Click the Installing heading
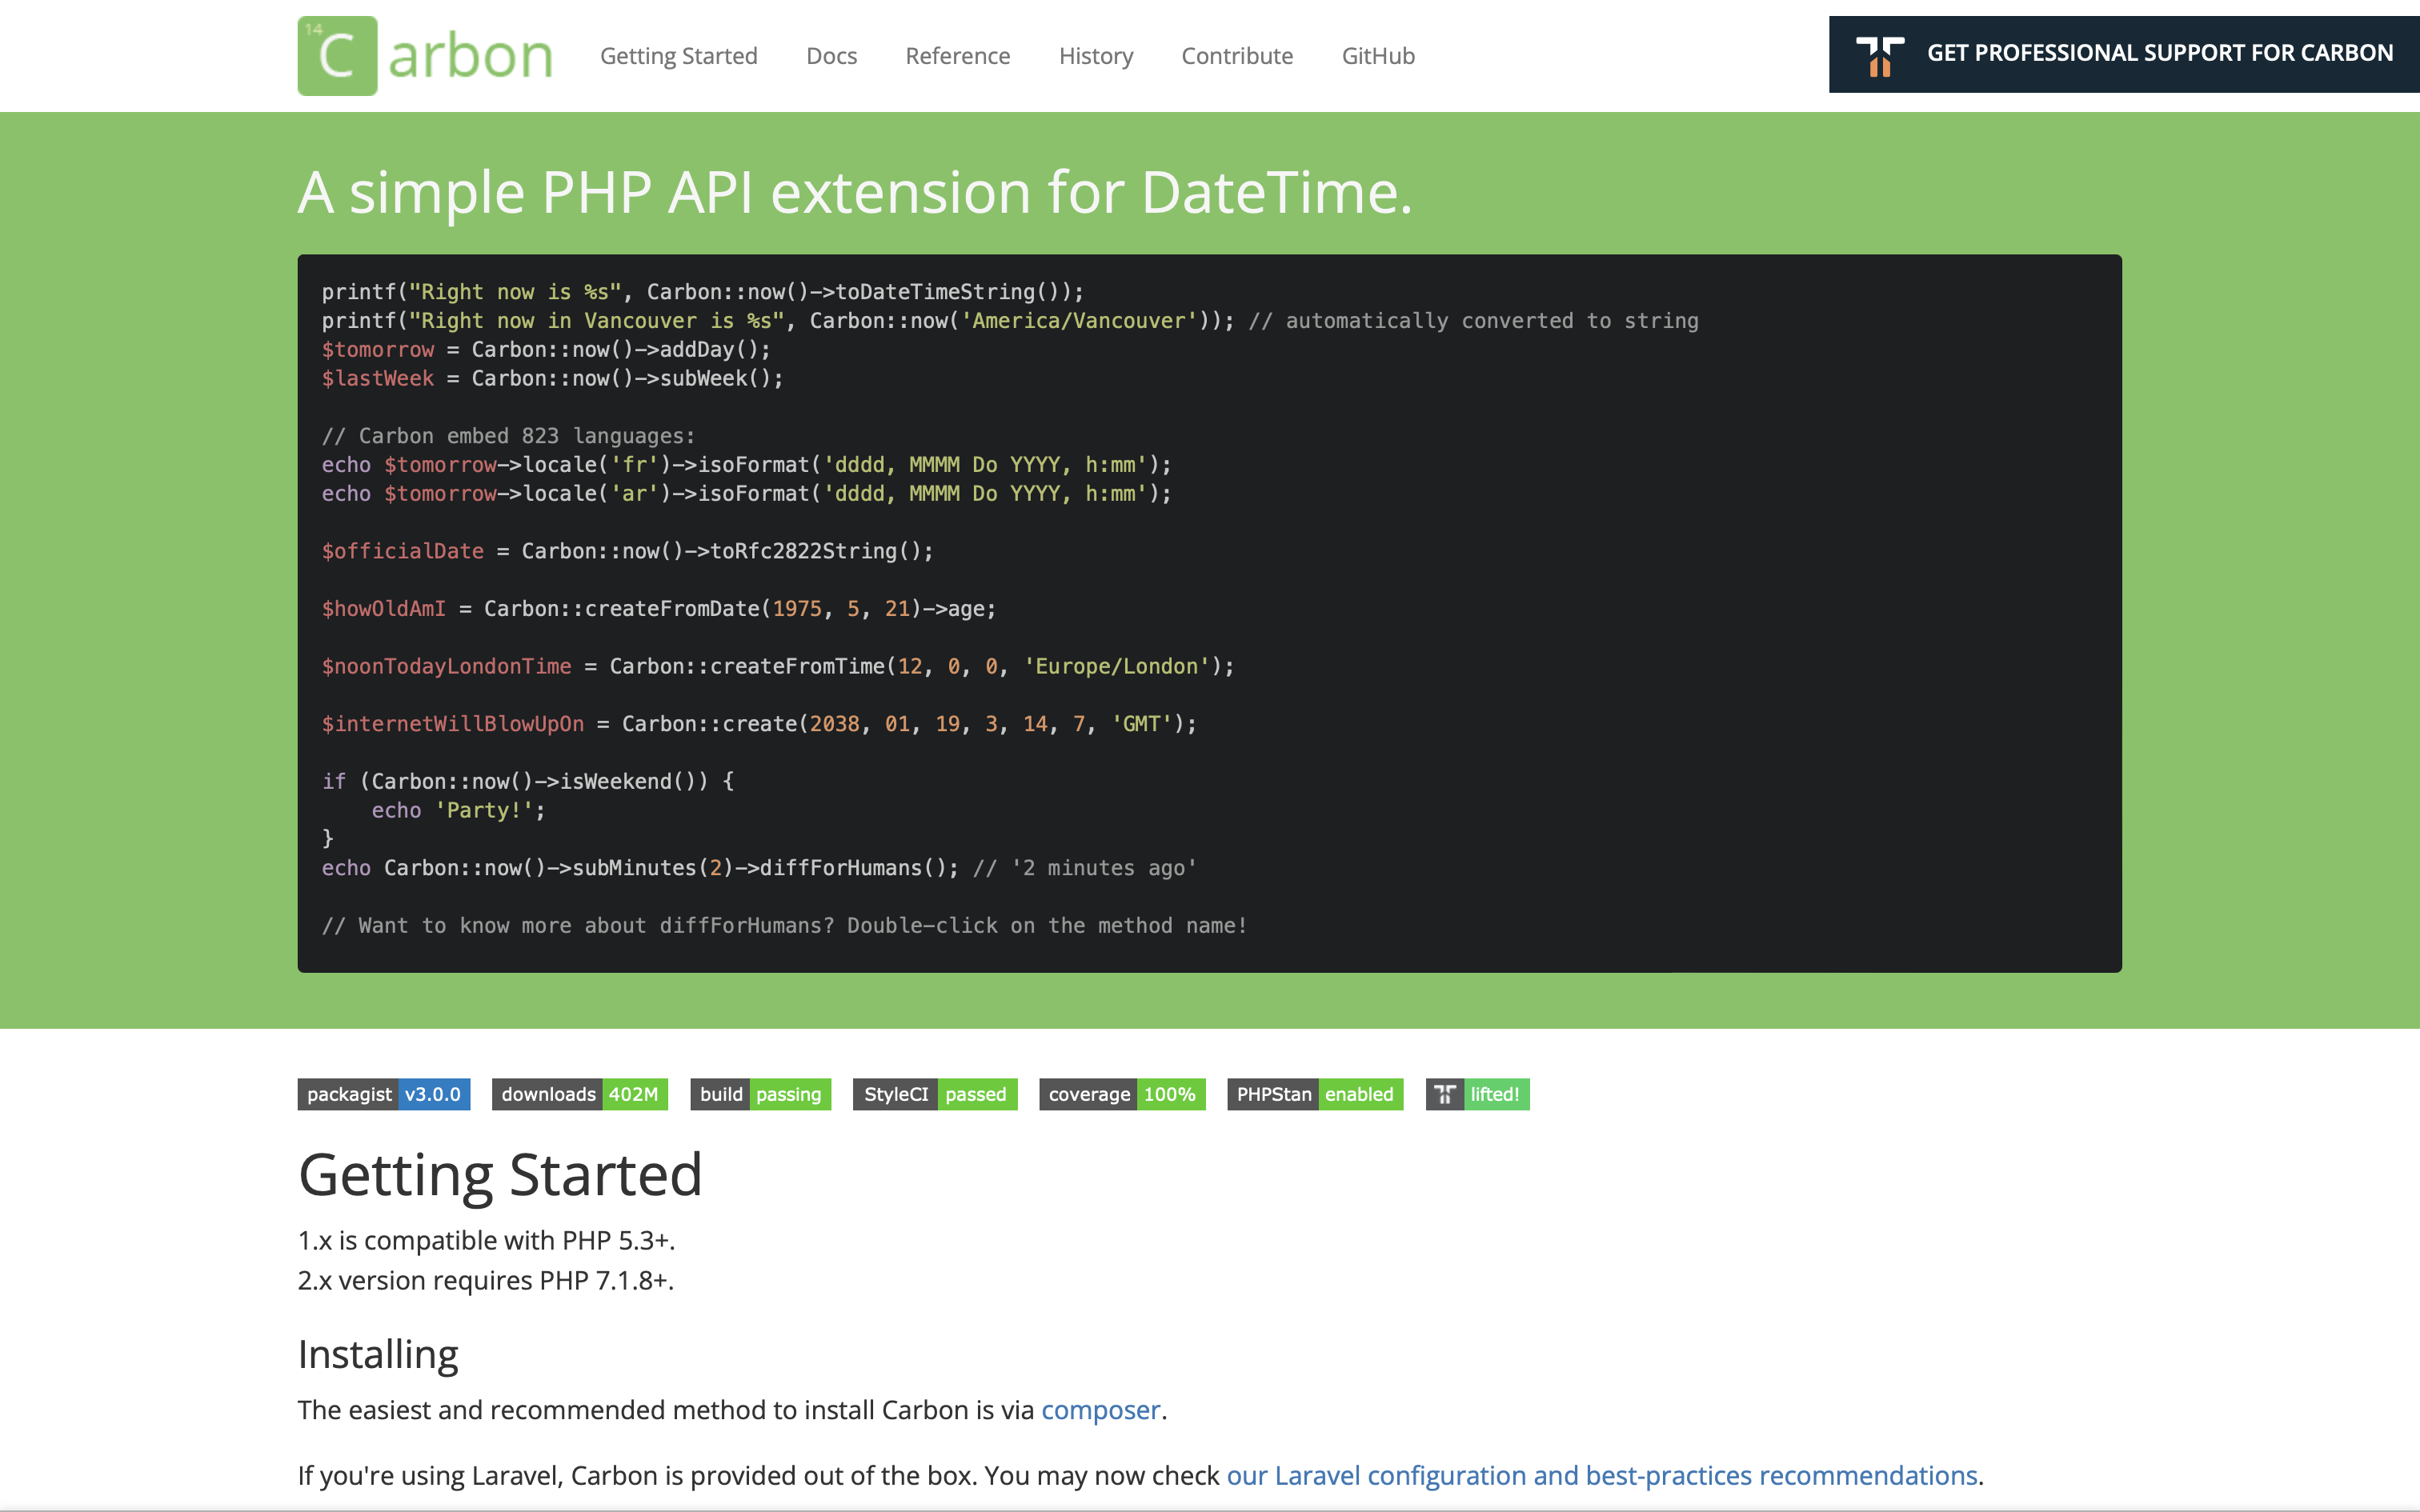The height and width of the screenshot is (1512, 2420). (378, 1354)
